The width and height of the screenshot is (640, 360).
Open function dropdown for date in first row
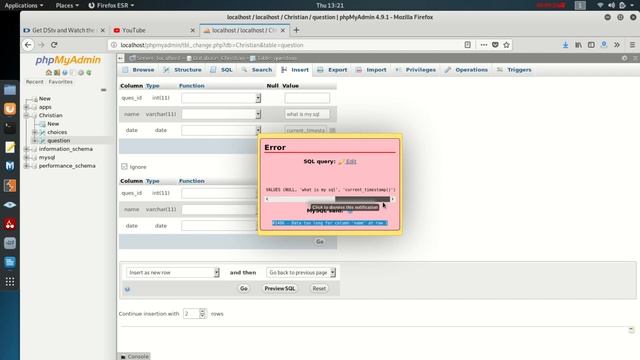click(x=221, y=130)
